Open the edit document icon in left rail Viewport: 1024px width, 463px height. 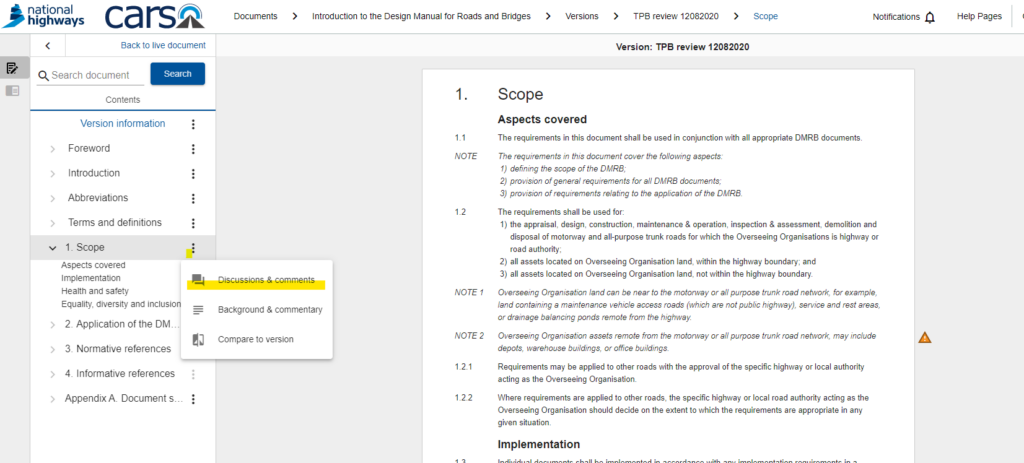tap(12, 68)
